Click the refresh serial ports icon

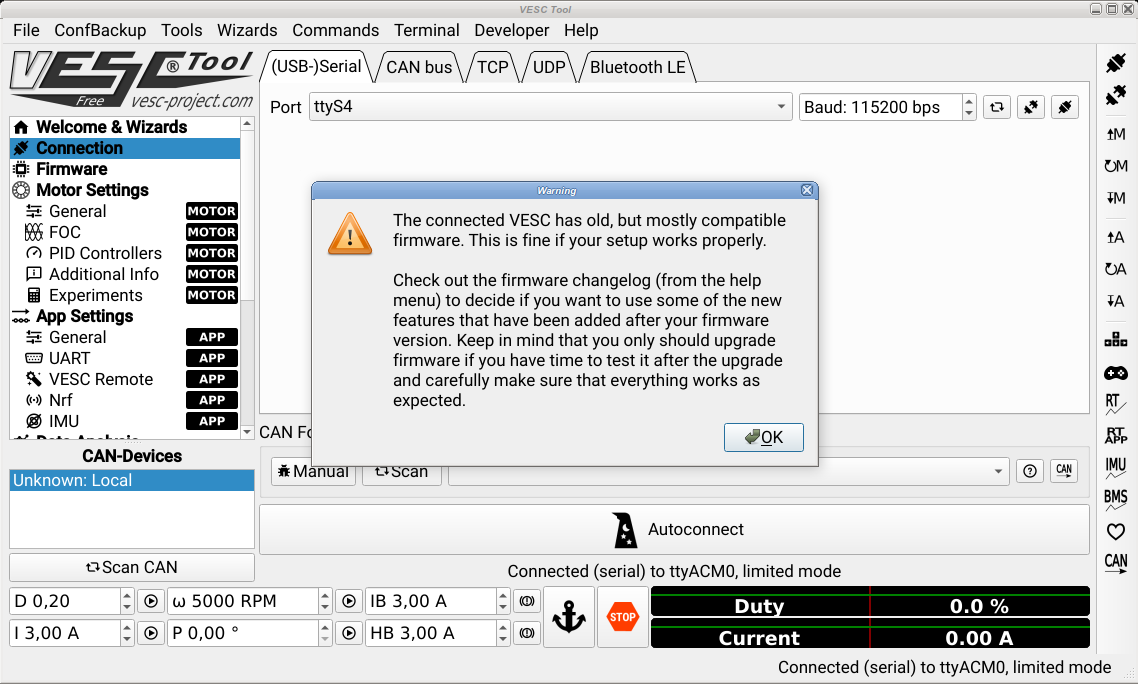(997, 107)
